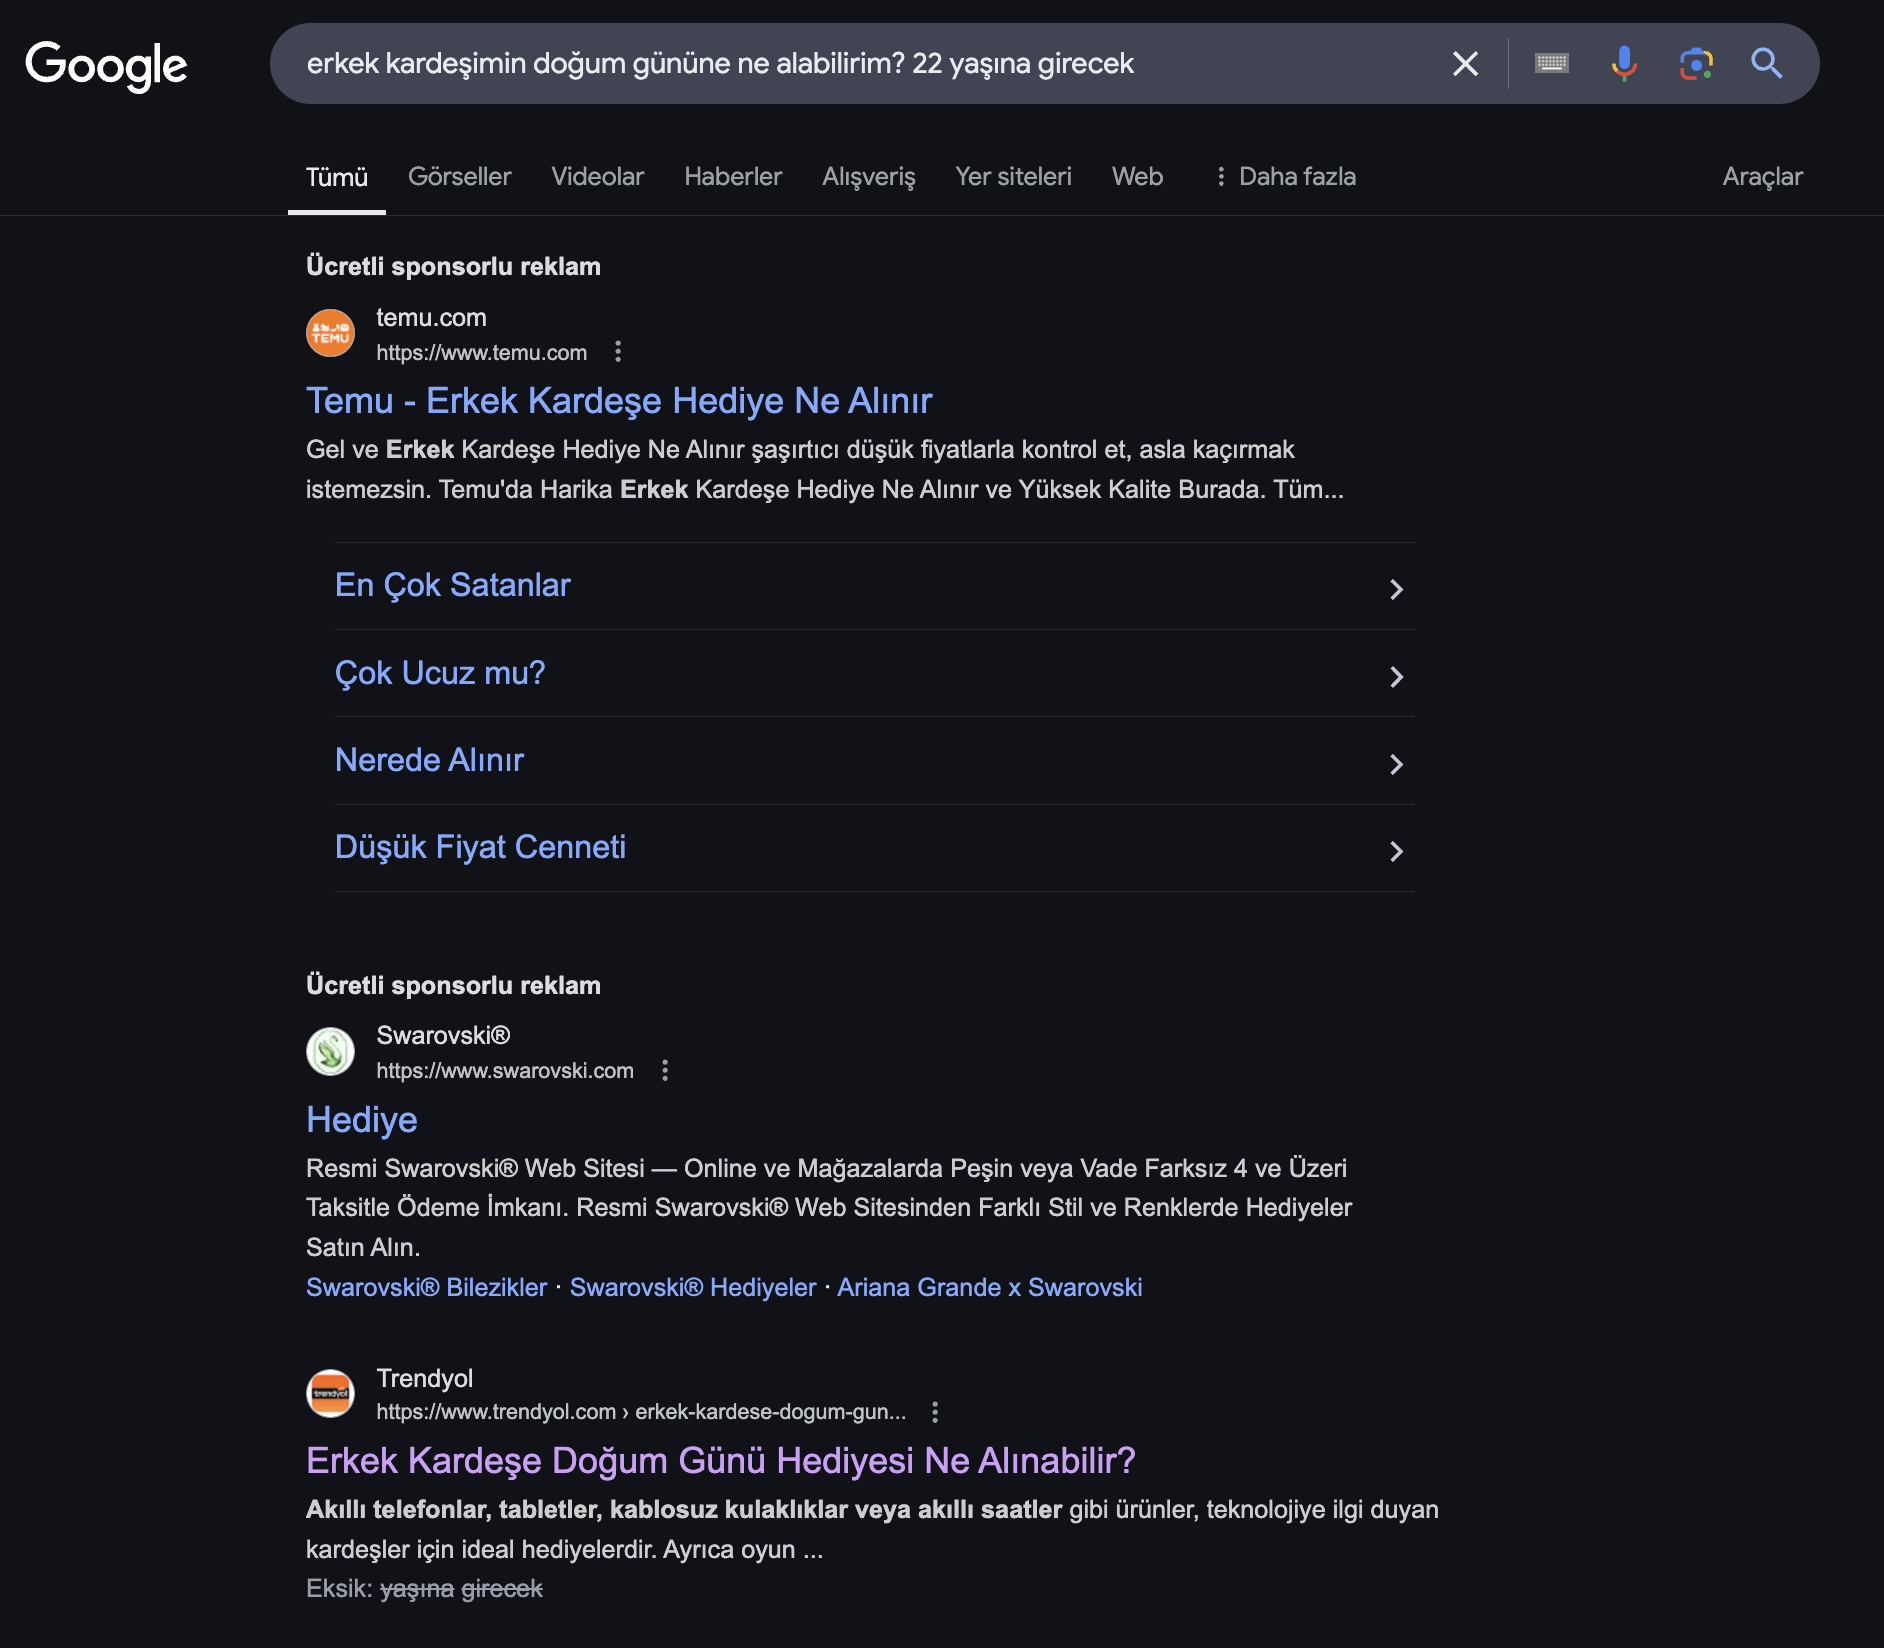
Task: Click the Swarovski swan favicon
Action: (330, 1052)
